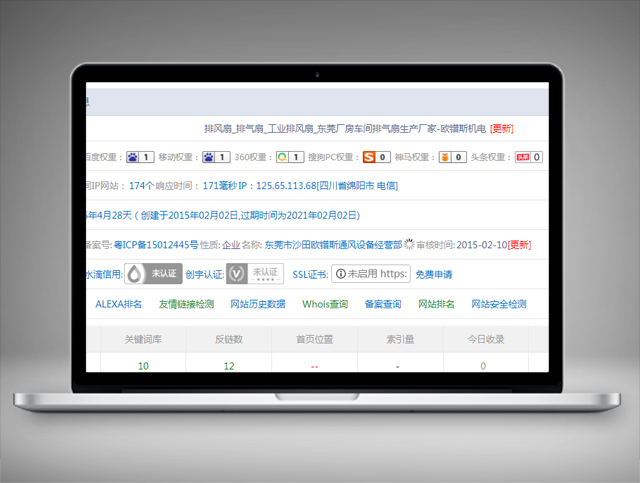Click the Shenma weight orange icon
This screenshot has width=640, height=483.
point(445,157)
